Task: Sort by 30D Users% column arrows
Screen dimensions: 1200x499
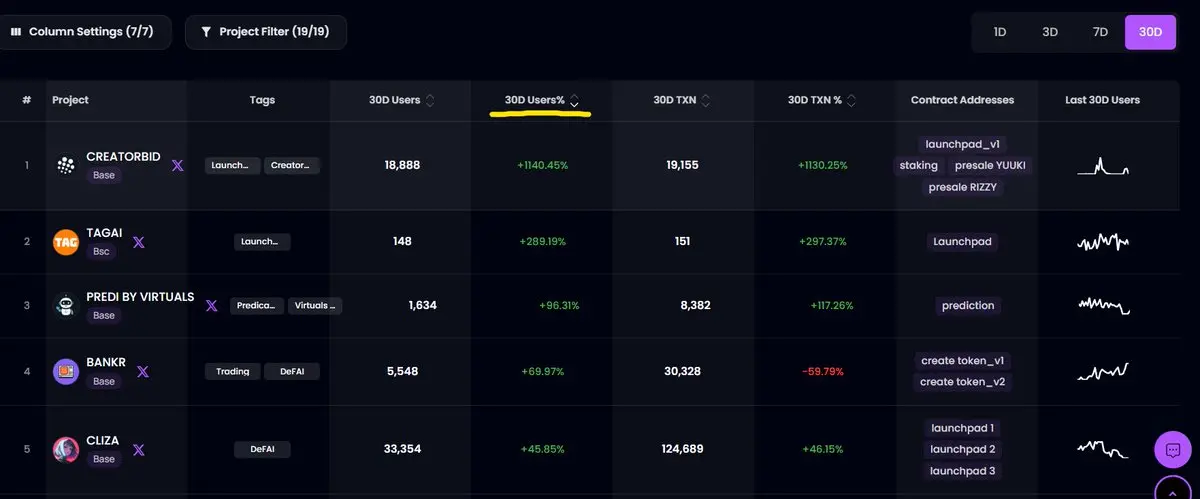Action: [574, 100]
